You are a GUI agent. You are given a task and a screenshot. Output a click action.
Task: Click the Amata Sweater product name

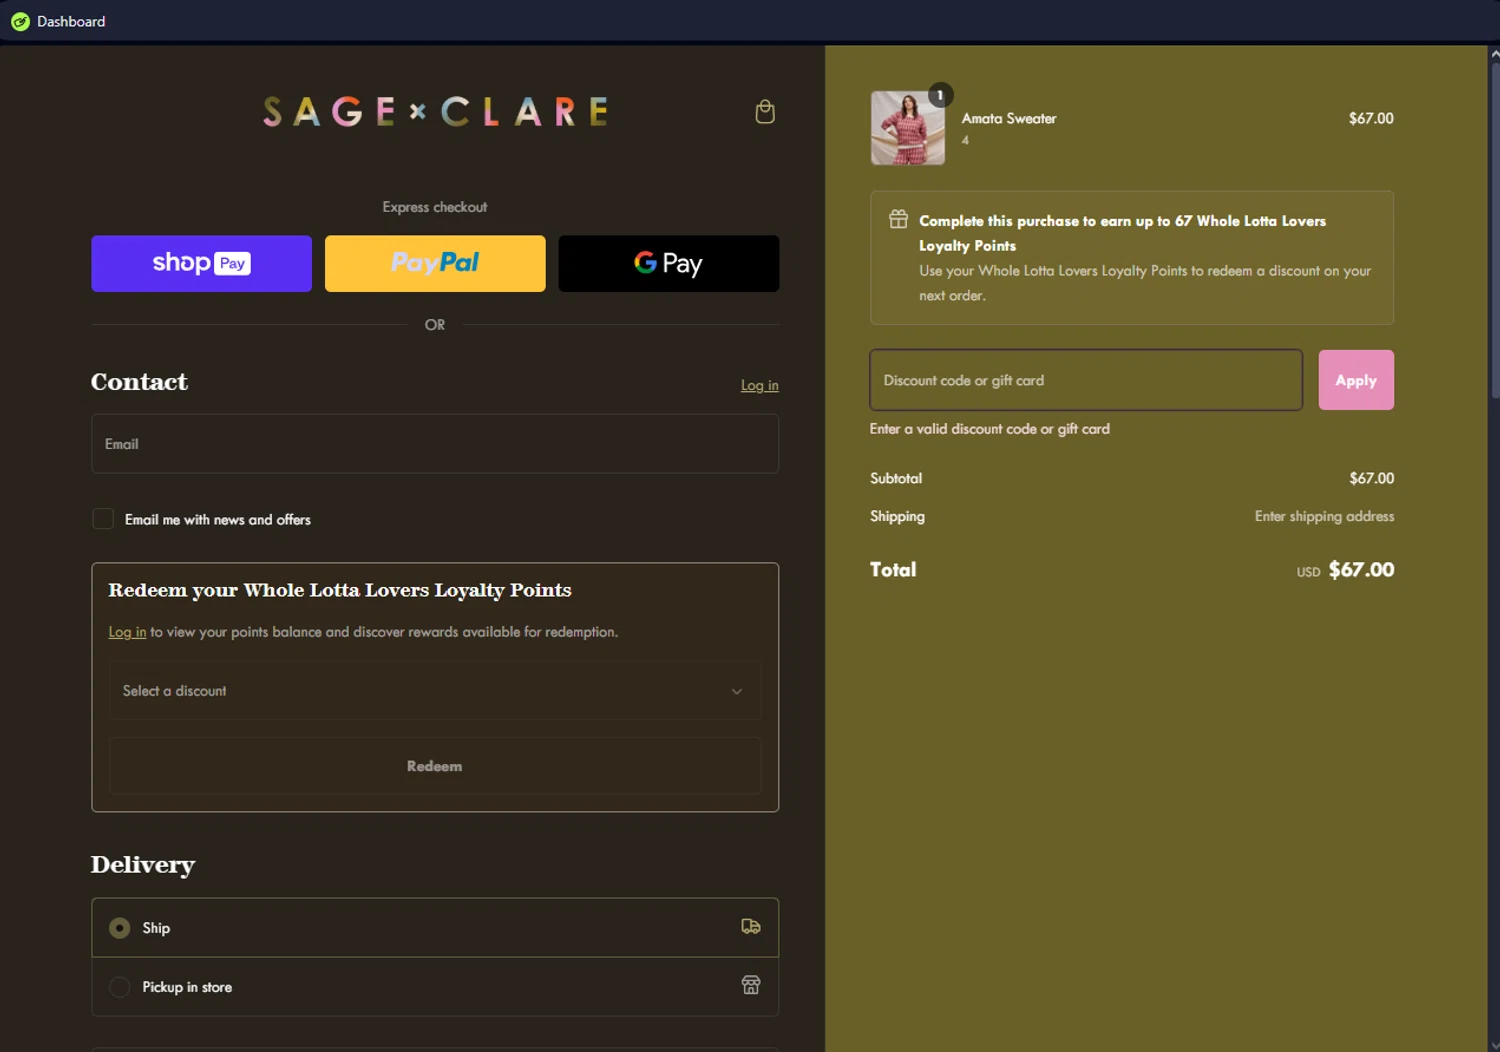coord(1009,118)
